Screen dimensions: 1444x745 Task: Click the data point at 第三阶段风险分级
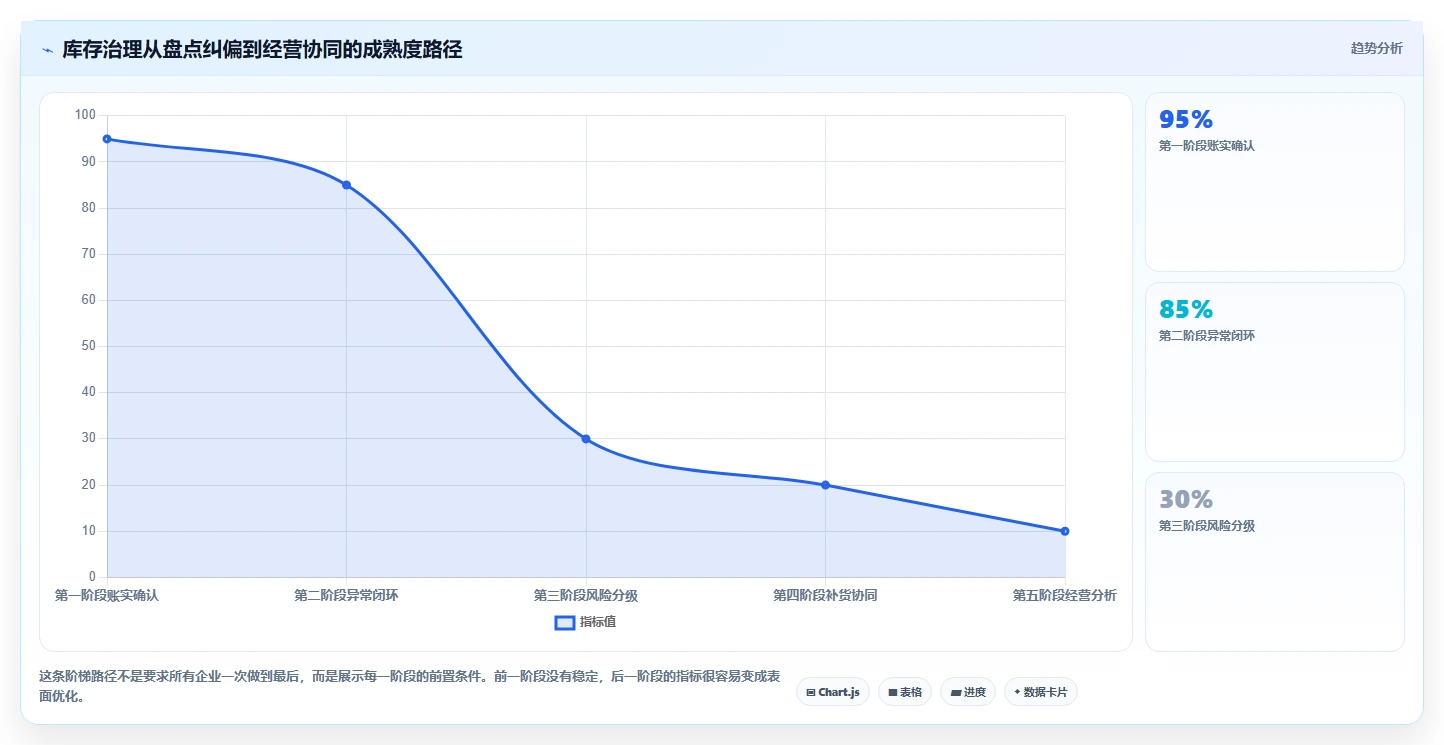click(x=586, y=439)
